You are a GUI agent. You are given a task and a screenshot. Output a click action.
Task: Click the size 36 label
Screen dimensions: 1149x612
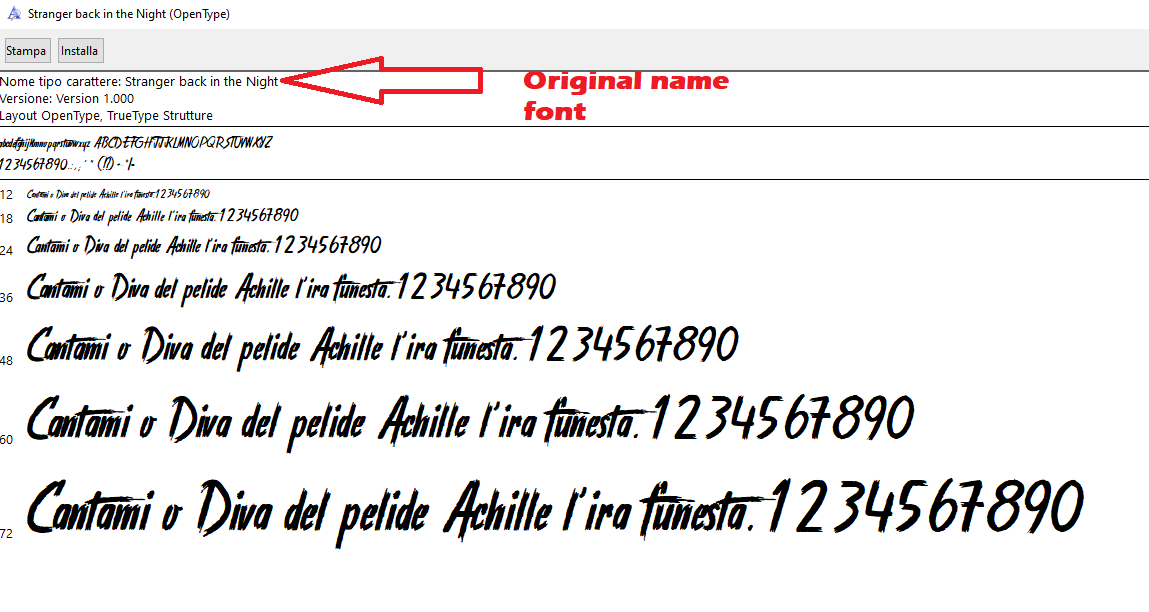click(7, 297)
